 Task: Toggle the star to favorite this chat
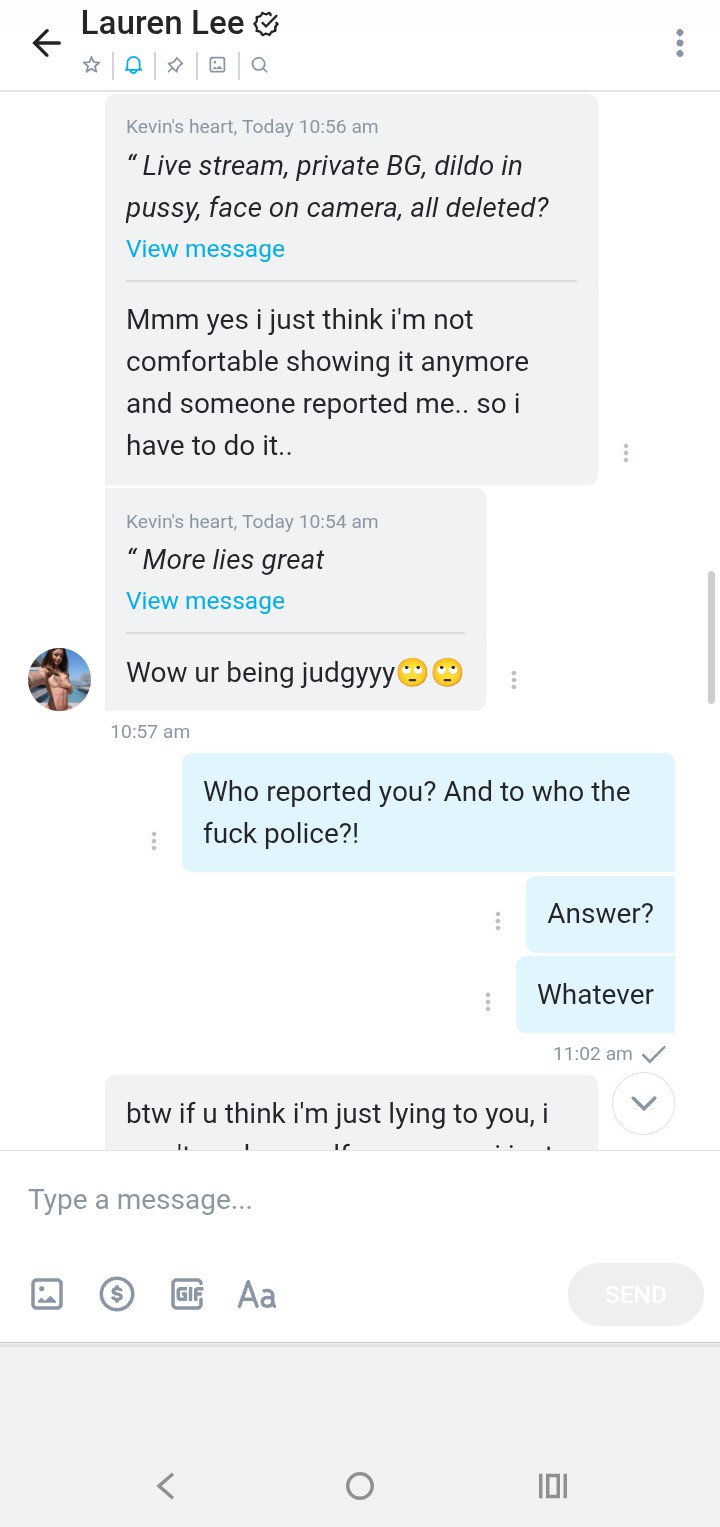91,66
